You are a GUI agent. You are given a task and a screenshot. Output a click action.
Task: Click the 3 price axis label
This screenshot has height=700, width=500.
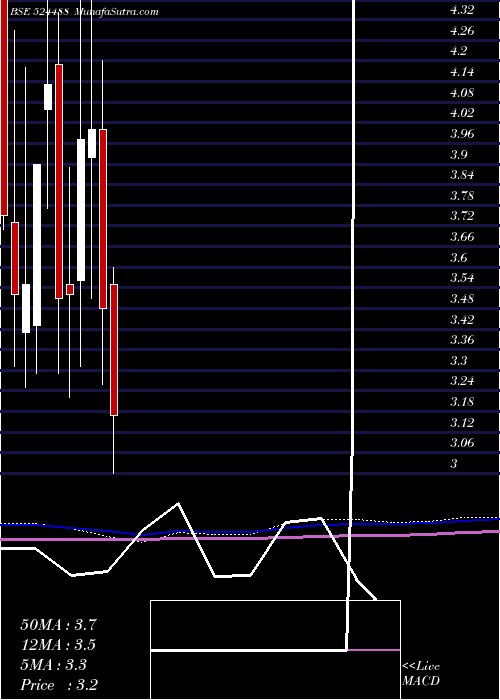tap(454, 463)
